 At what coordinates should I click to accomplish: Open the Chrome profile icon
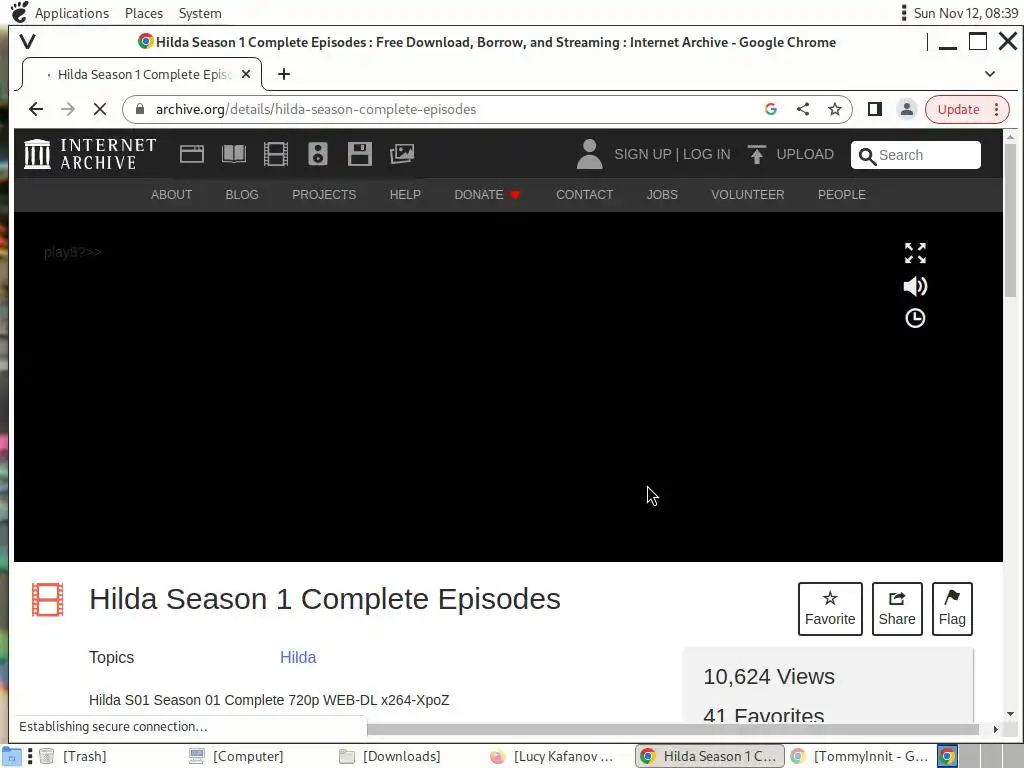[x=906, y=109]
